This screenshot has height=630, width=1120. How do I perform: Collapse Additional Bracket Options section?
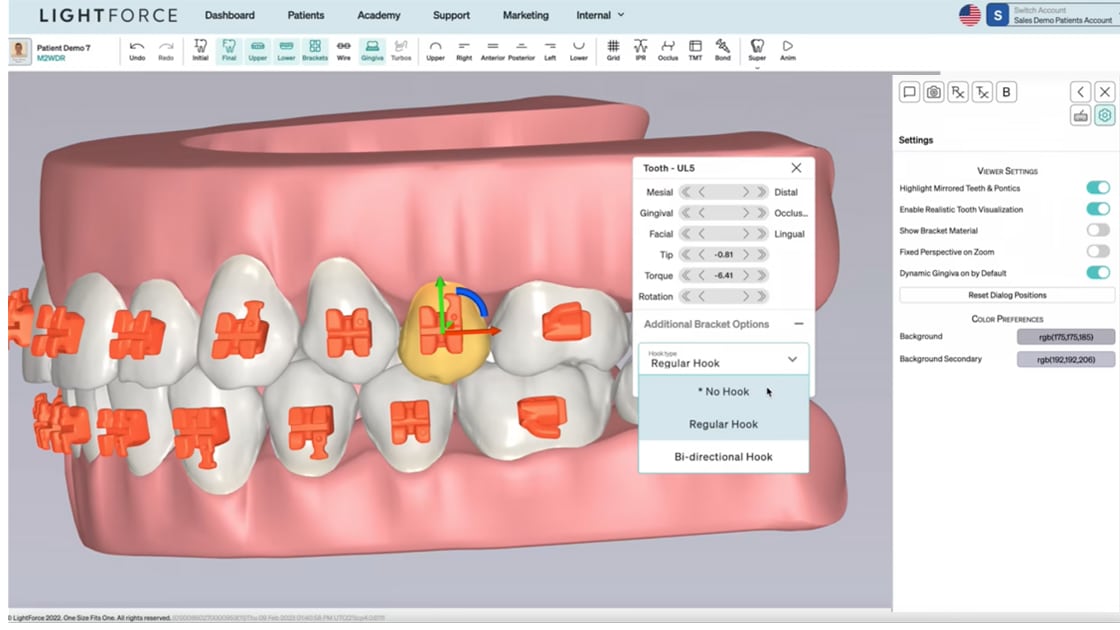click(x=798, y=324)
